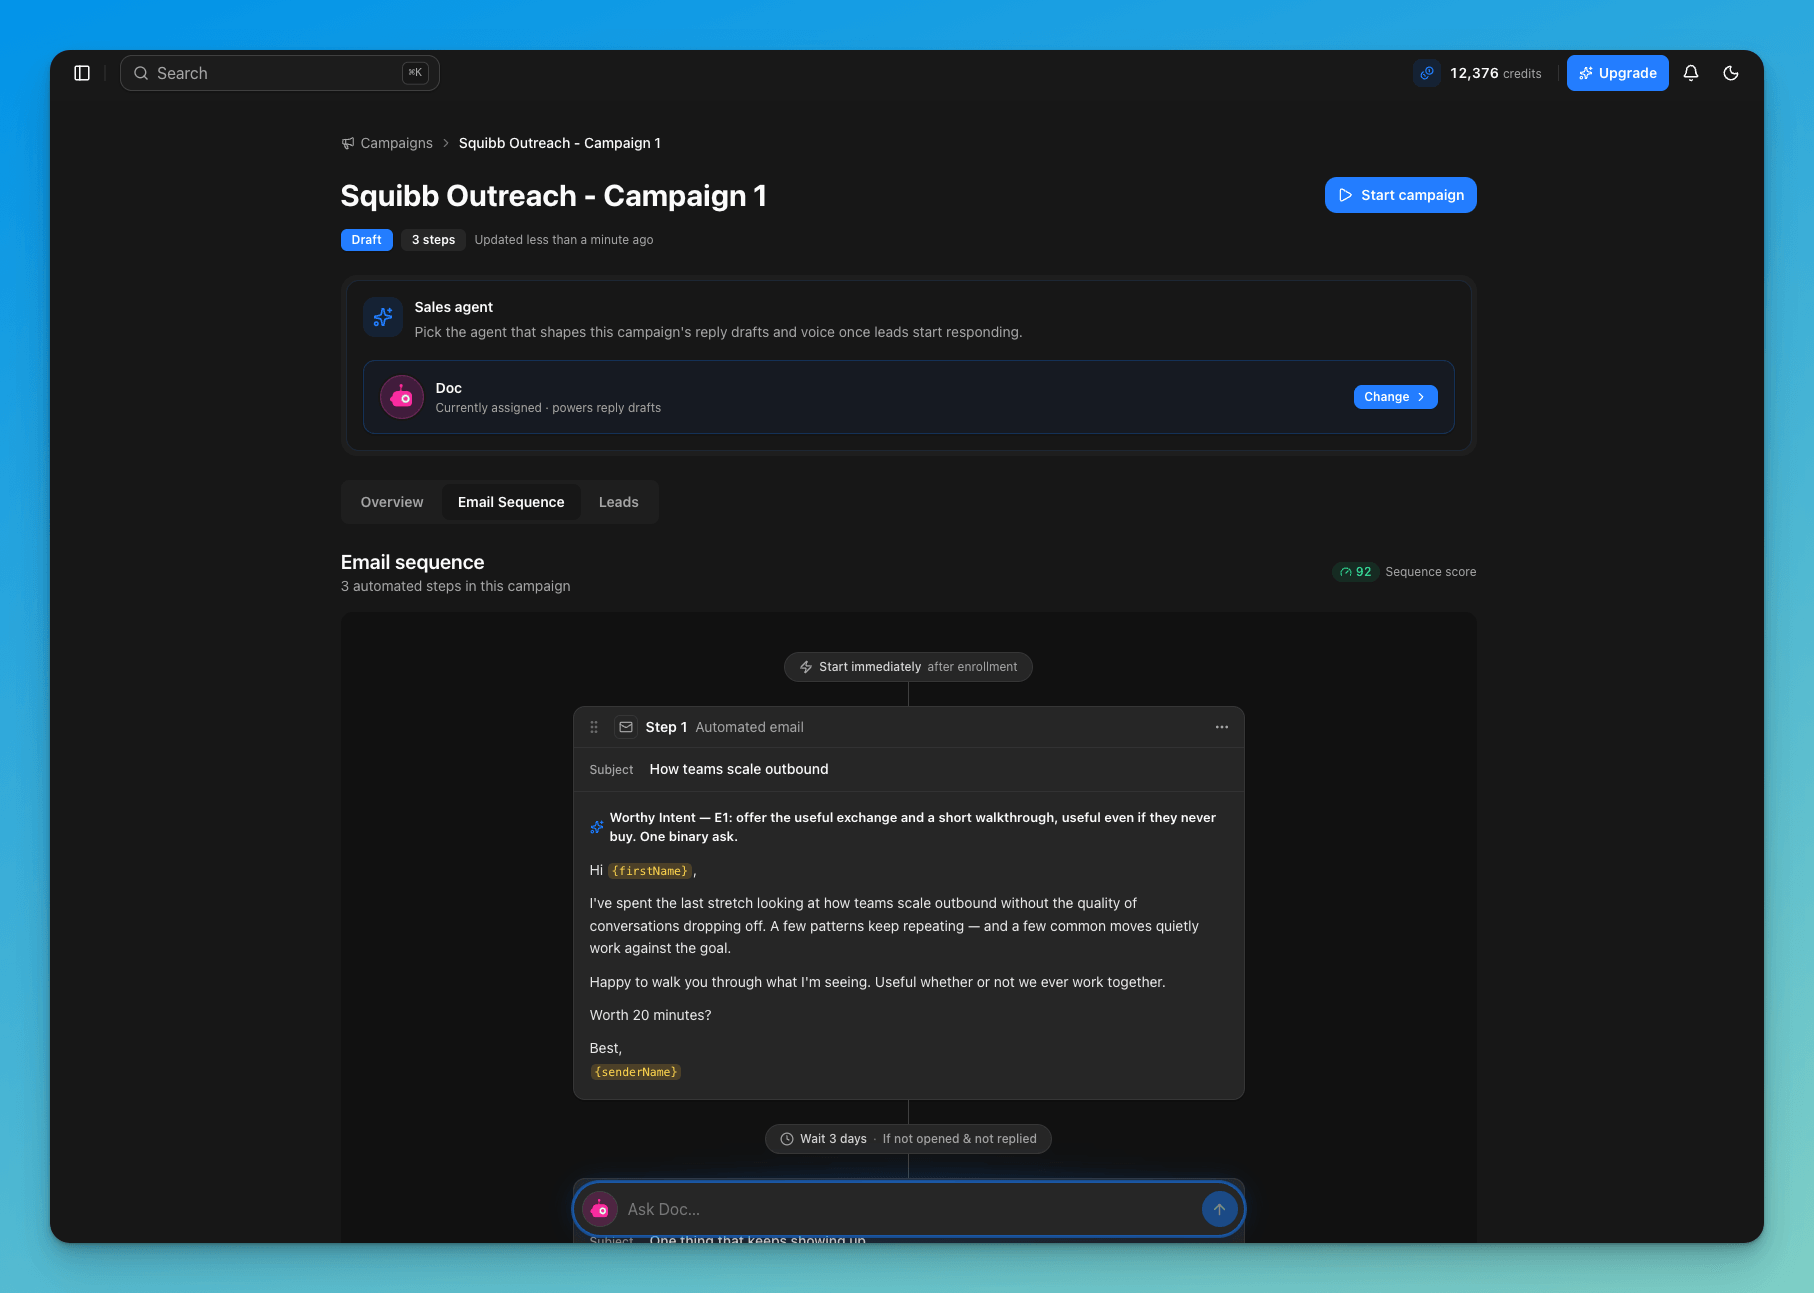Image resolution: width=1814 pixels, height=1293 pixels.
Task: Toggle the sidebar panel icon
Action: coord(82,73)
